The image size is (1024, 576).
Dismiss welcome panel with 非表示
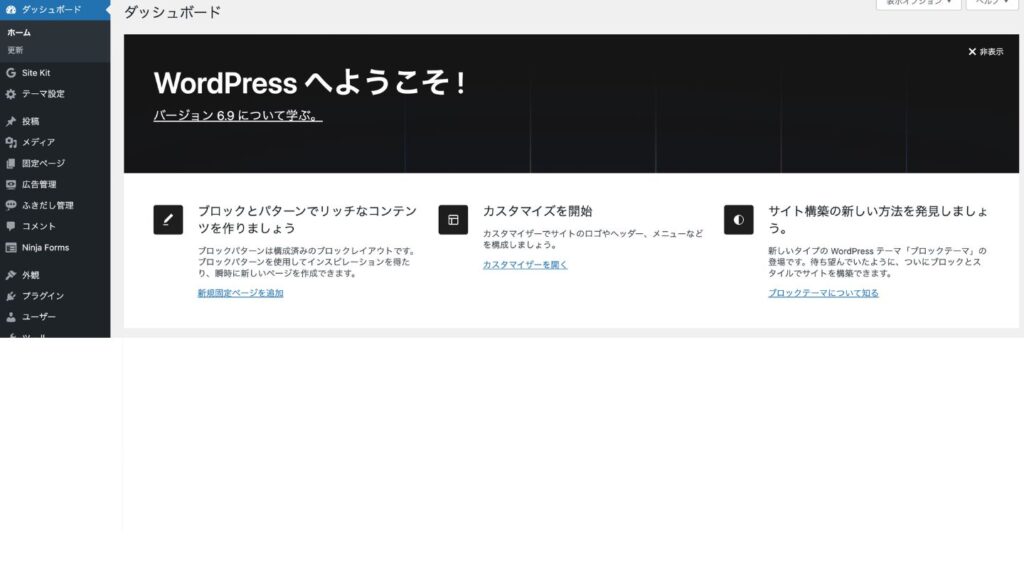[x=985, y=52]
